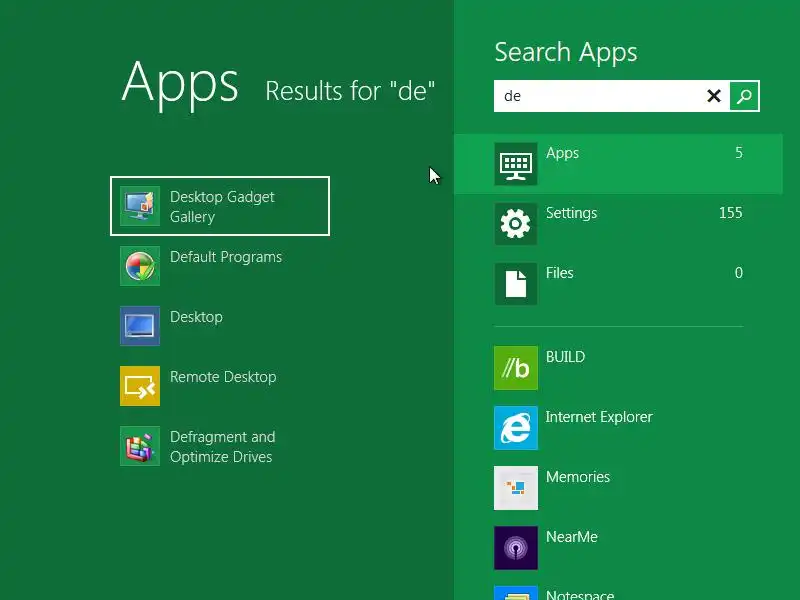Image resolution: width=800 pixels, height=600 pixels.
Task: Click the "Default Programs" label
Action: tap(226, 257)
